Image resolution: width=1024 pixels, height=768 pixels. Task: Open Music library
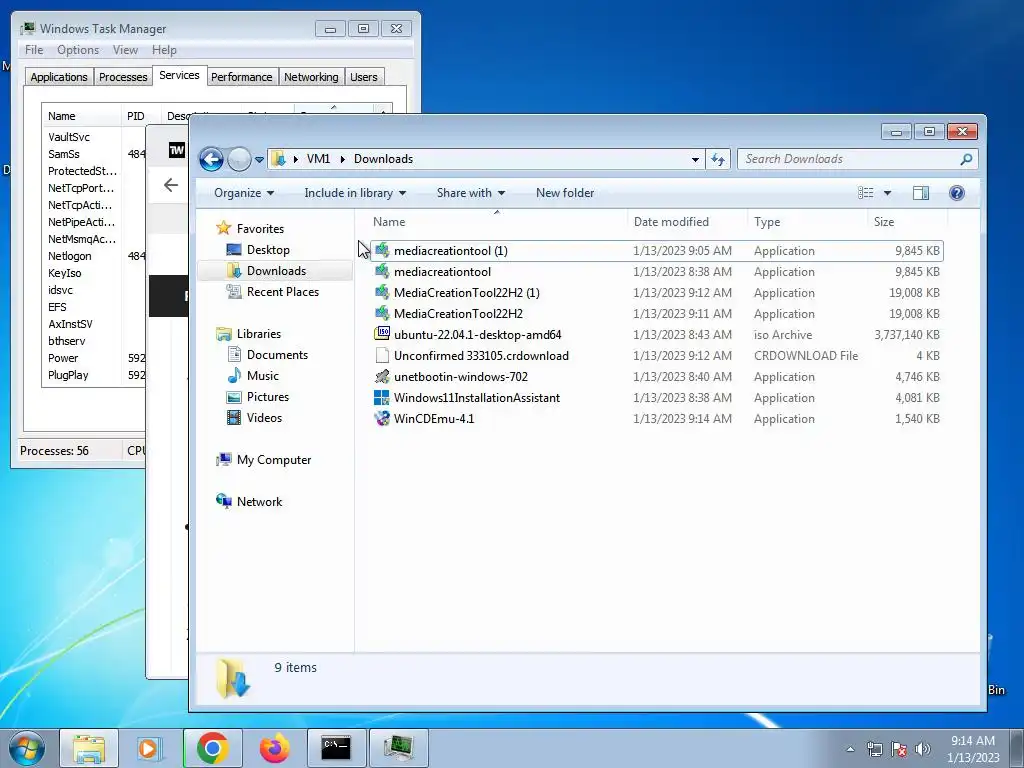coord(263,376)
